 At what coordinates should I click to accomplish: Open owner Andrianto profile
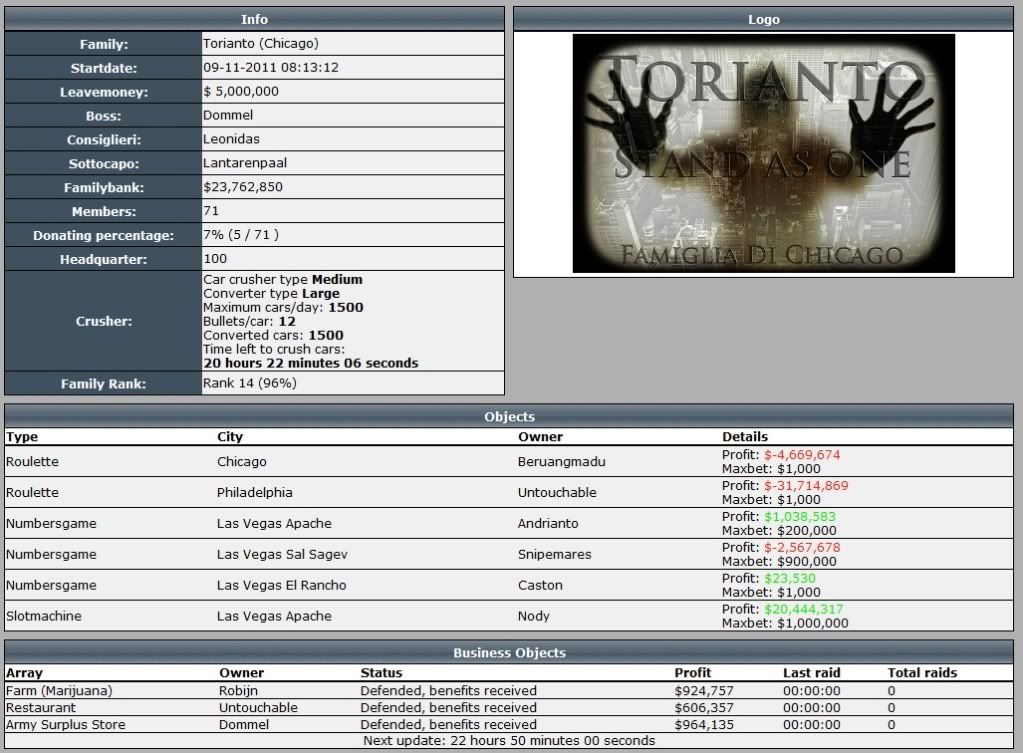tap(548, 523)
